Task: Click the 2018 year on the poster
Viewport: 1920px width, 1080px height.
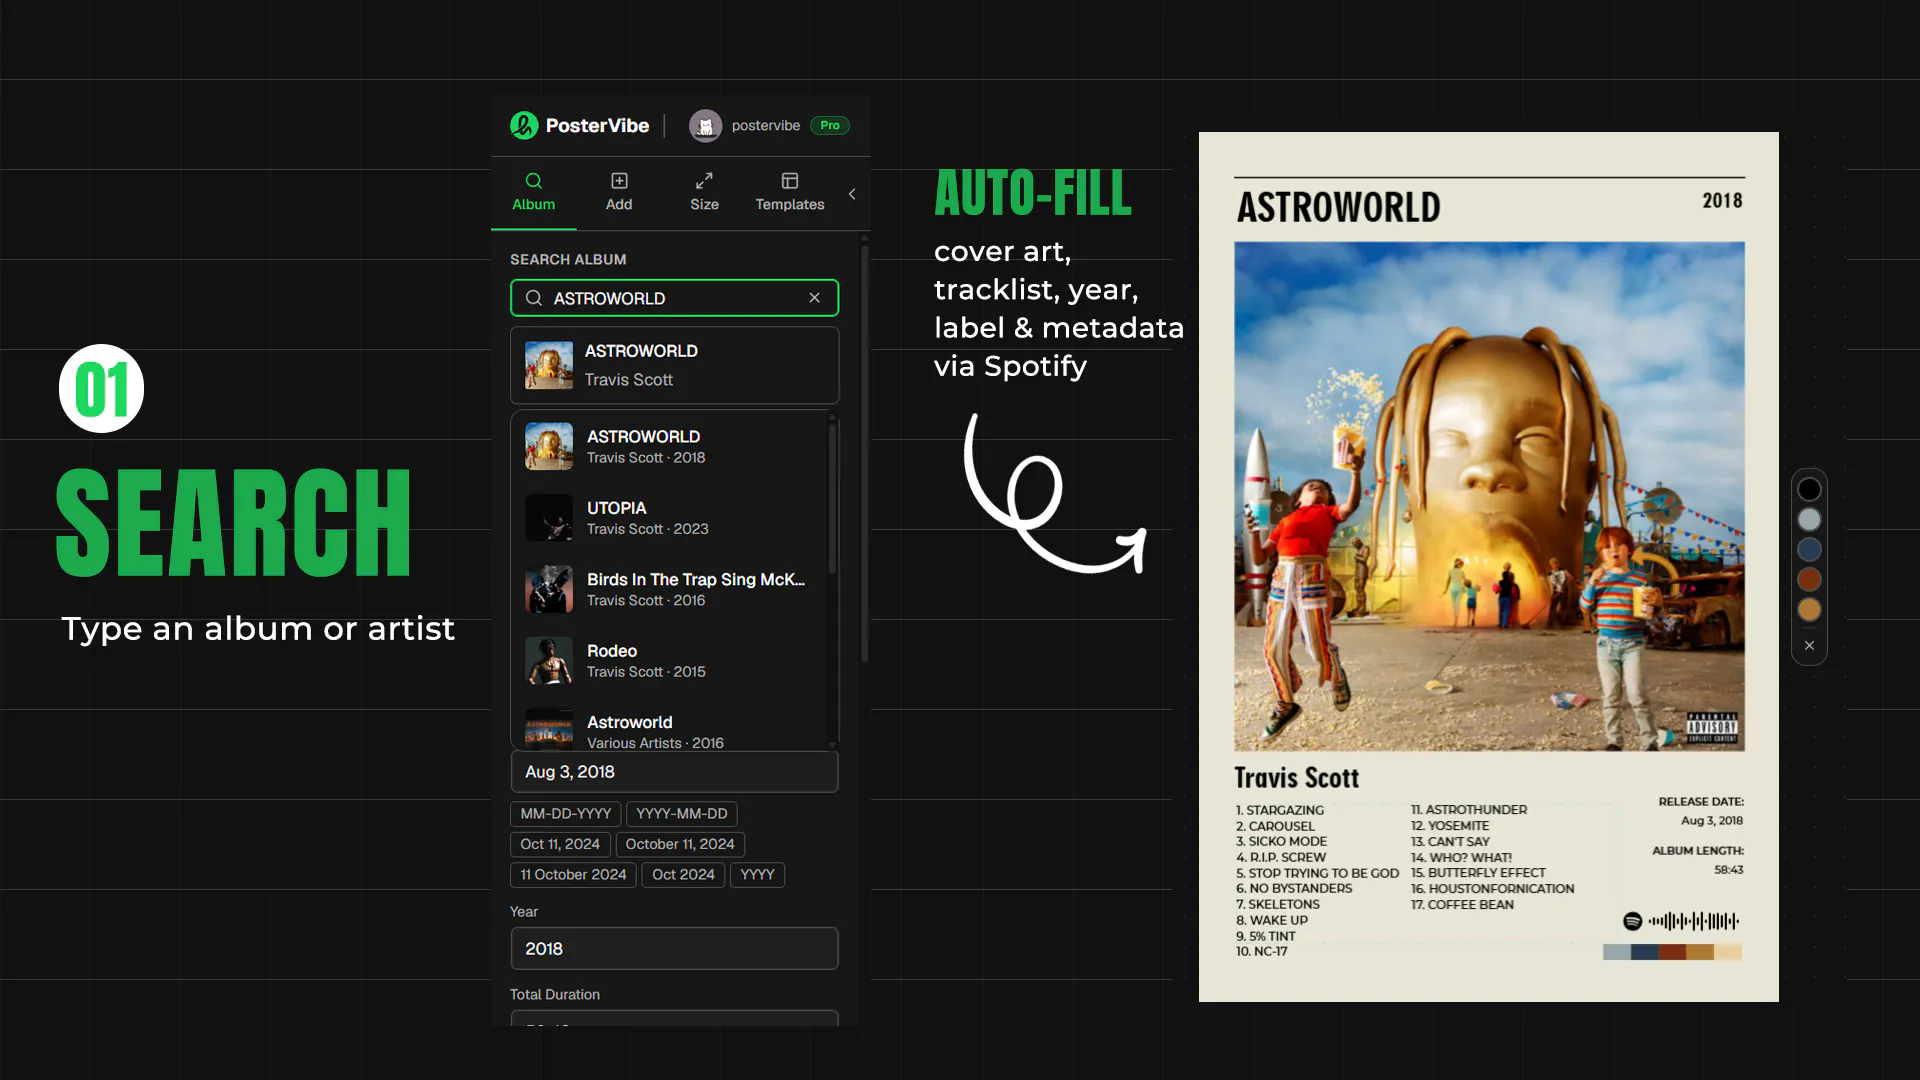Action: tap(1722, 201)
